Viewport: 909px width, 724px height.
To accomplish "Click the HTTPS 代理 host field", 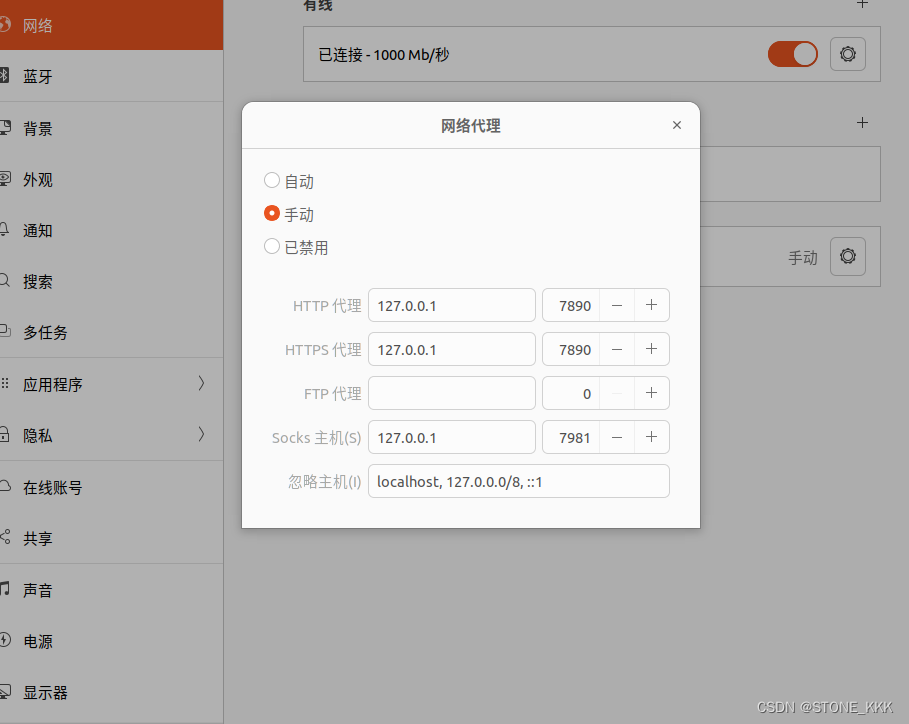I will [x=452, y=350].
